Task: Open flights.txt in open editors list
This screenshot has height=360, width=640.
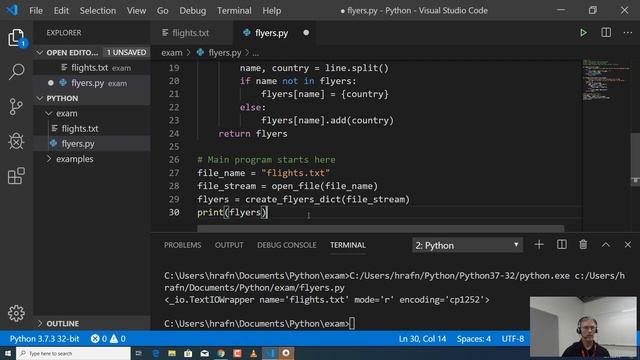Action: point(92,68)
